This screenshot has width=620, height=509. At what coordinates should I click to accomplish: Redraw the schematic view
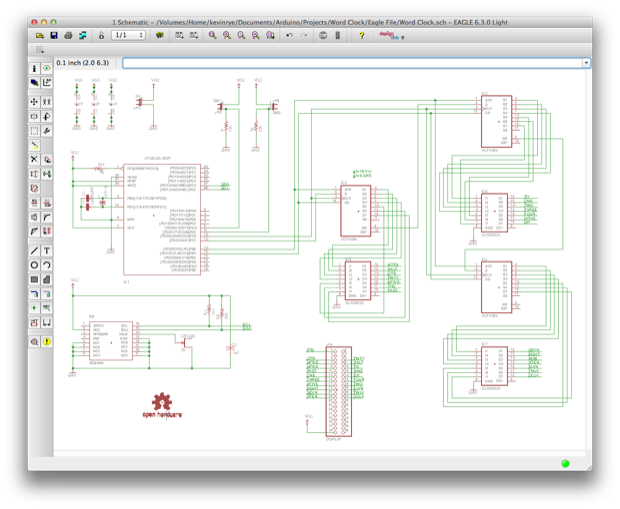(x=256, y=36)
